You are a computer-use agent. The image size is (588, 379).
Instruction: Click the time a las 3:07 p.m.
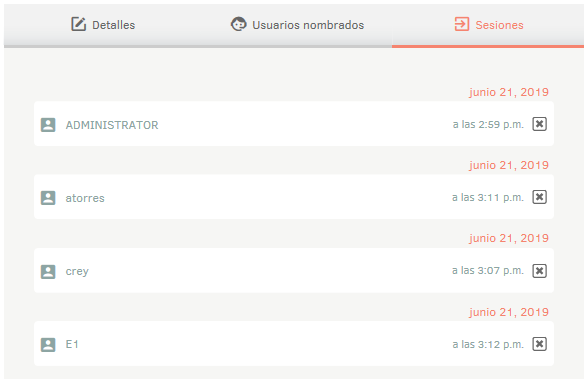point(488,271)
